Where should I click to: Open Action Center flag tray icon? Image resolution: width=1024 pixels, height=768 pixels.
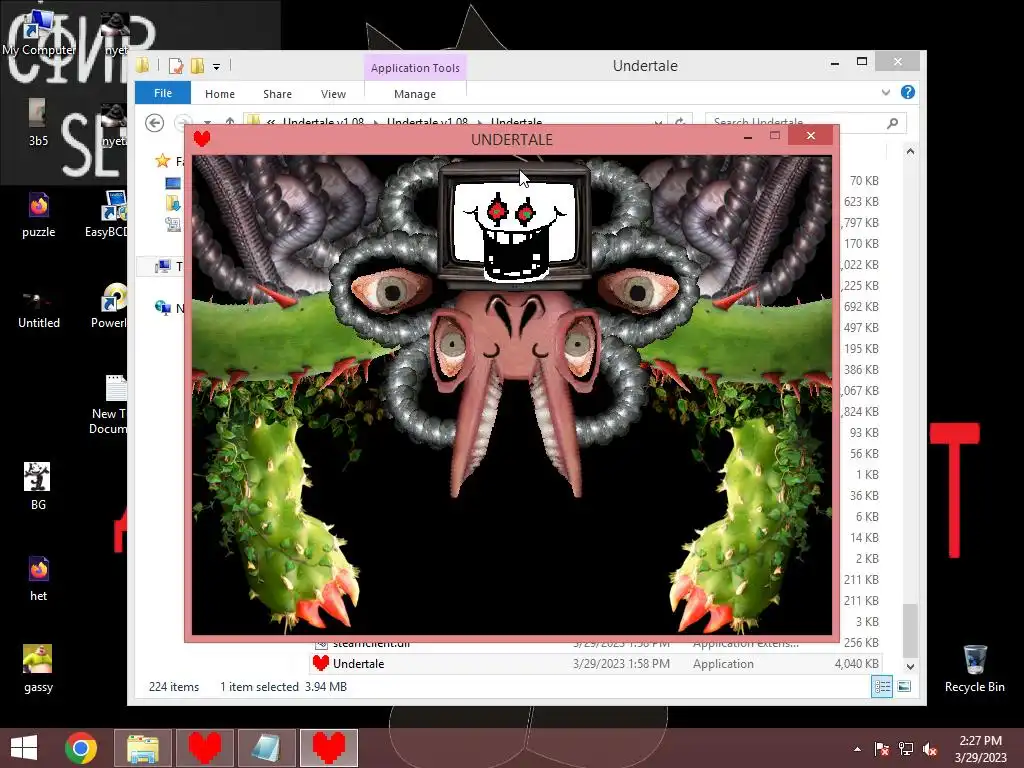coord(882,749)
